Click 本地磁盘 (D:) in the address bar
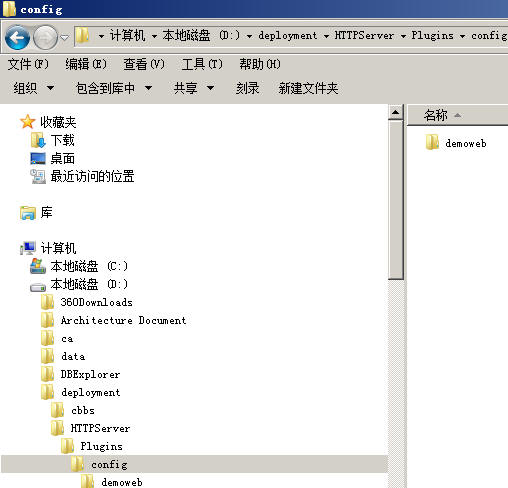508x488 pixels. pos(201,35)
